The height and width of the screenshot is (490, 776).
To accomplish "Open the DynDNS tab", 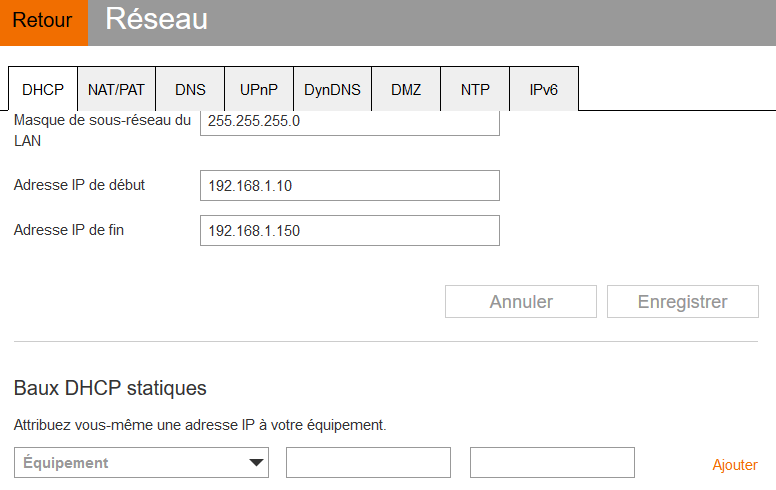I will coord(332,89).
